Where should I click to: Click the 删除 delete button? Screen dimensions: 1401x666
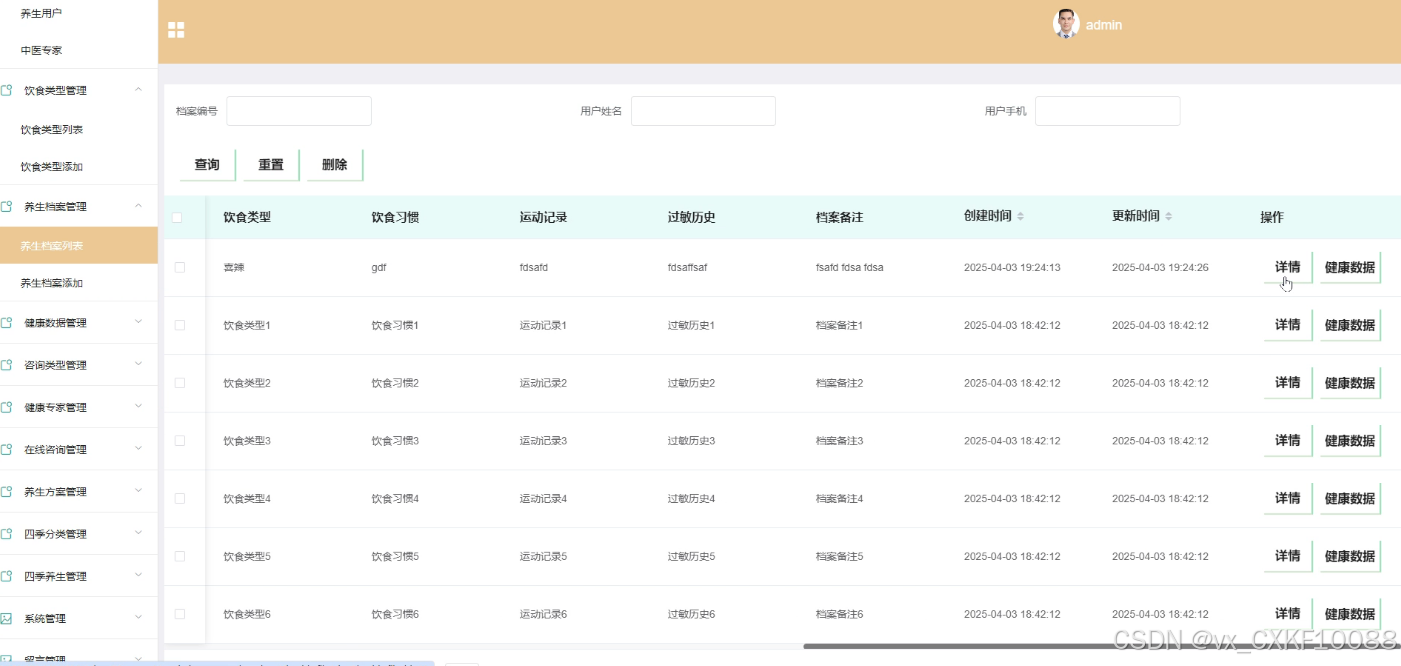coord(335,165)
